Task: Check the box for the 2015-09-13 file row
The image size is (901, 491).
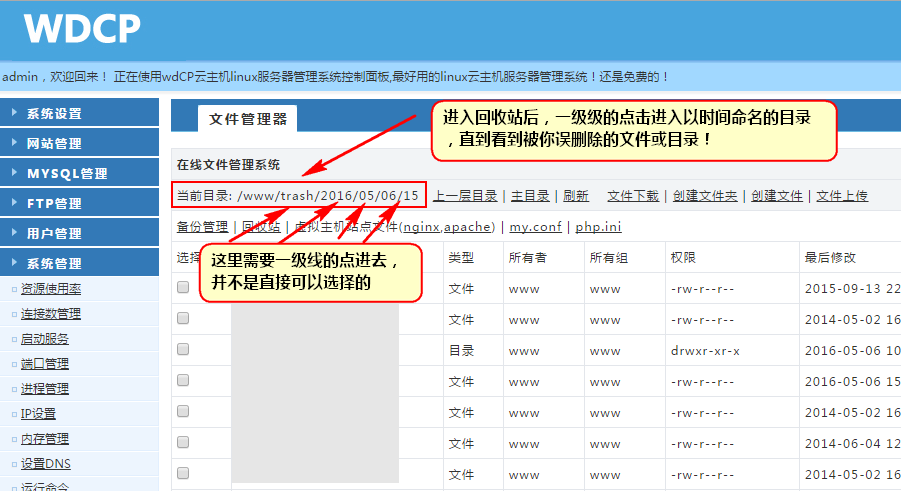Action: click(x=183, y=288)
